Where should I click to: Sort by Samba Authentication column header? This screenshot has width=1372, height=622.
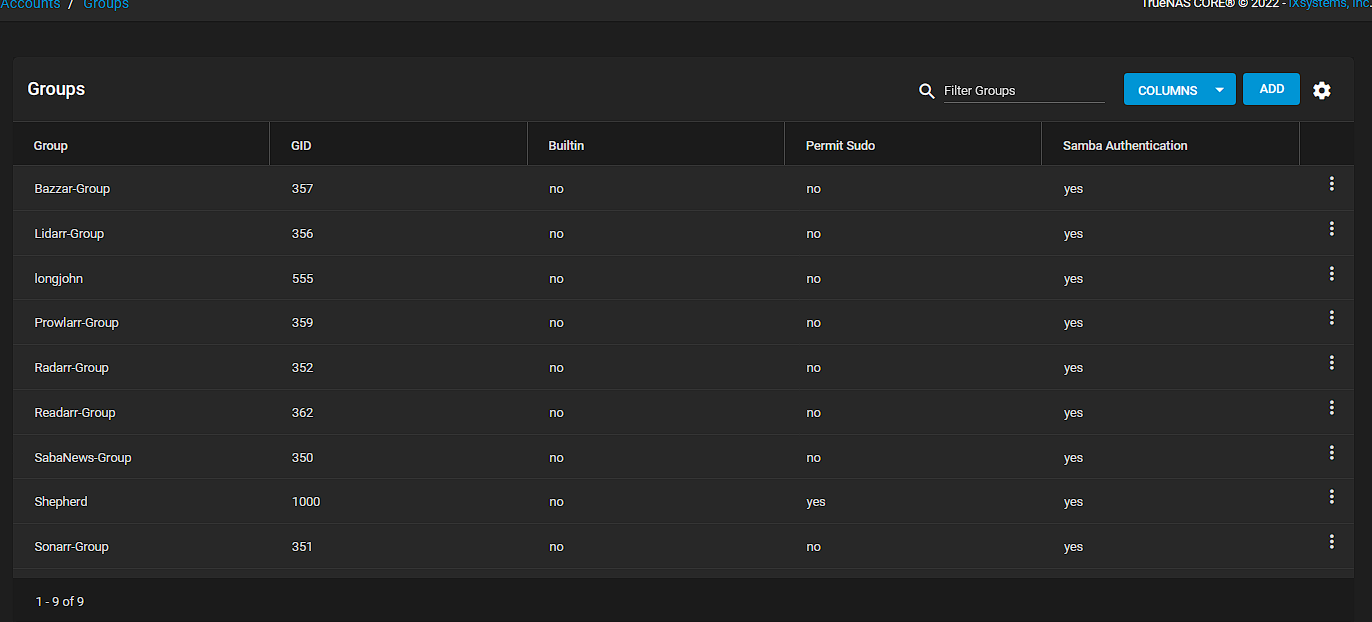coord(1125,146)
